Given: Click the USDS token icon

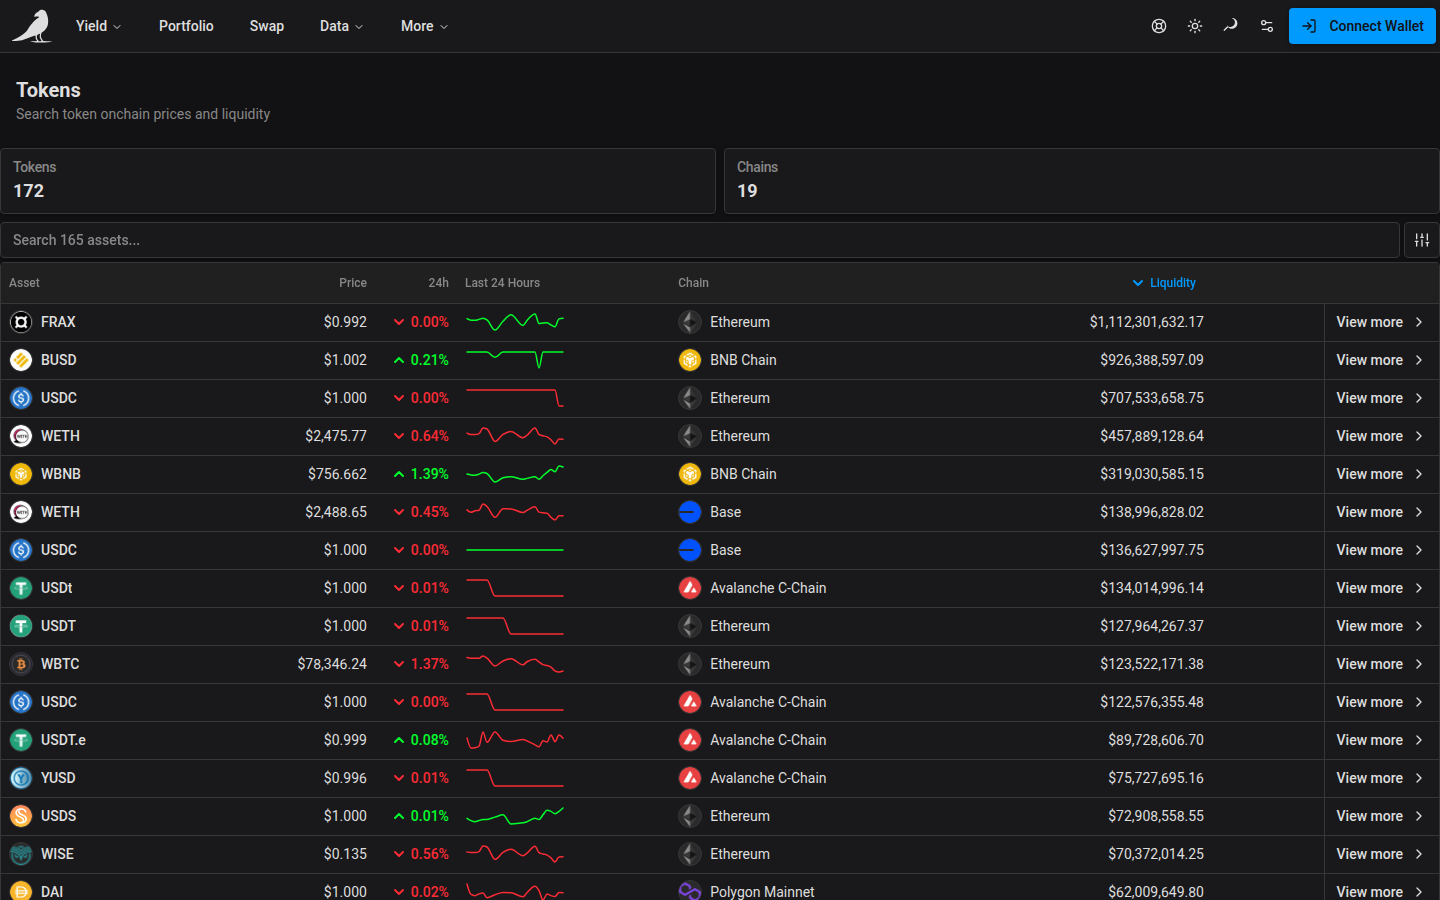Looking at the screenshot, I should click(21, 816).
